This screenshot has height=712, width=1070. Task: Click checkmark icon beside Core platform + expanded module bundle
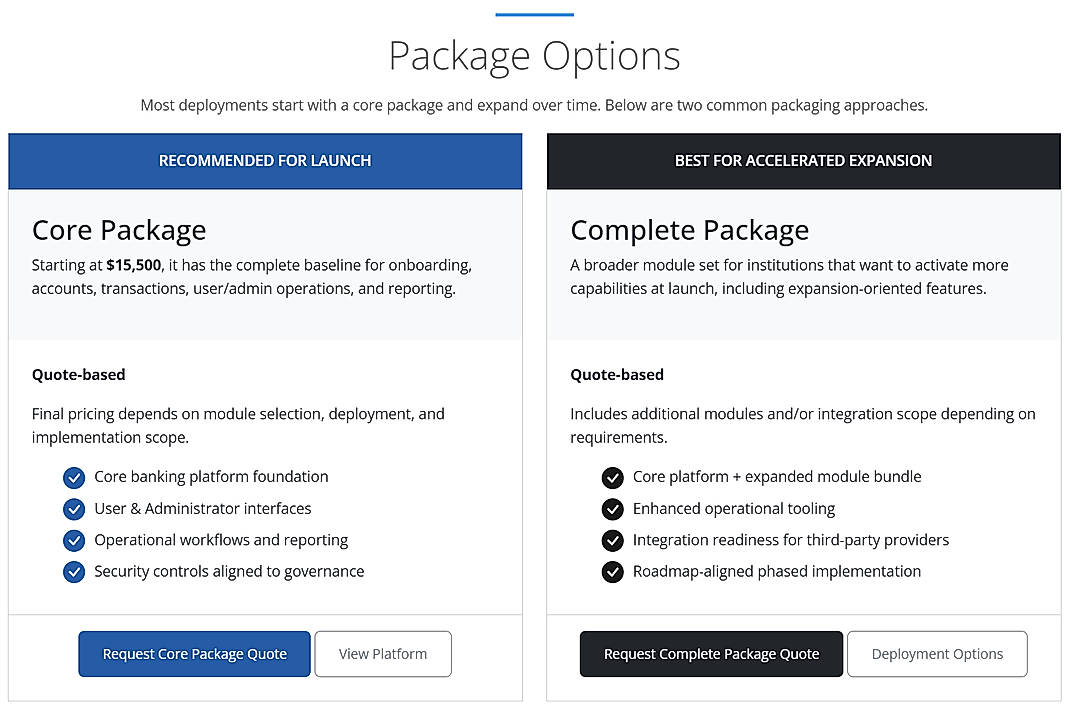click(612, 477)
